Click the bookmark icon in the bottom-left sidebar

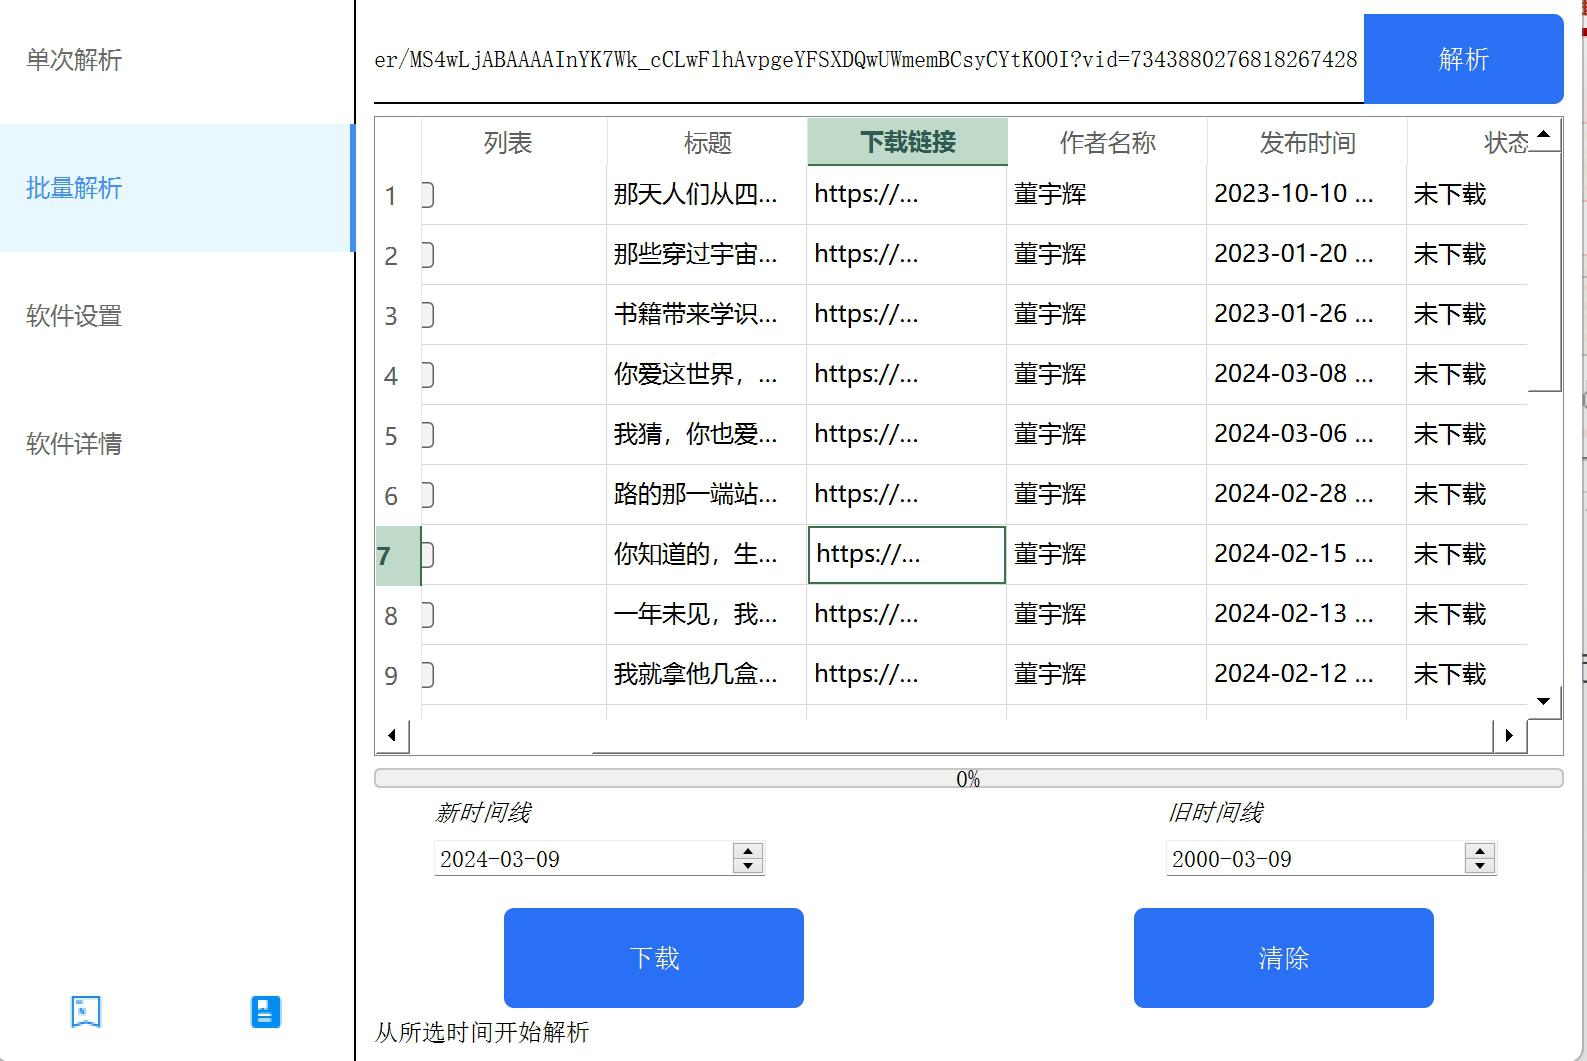pyautogui.click(x=86, y=1011)
